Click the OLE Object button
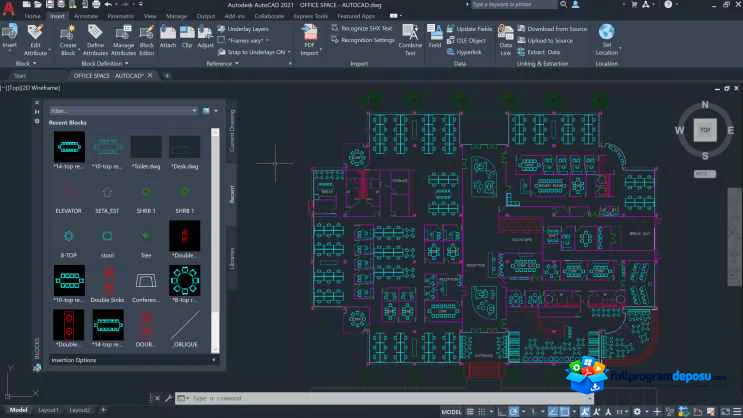Image resolution: width=743 pixels, height=418 pixels. pyautogui.click(x=466, y=40)
